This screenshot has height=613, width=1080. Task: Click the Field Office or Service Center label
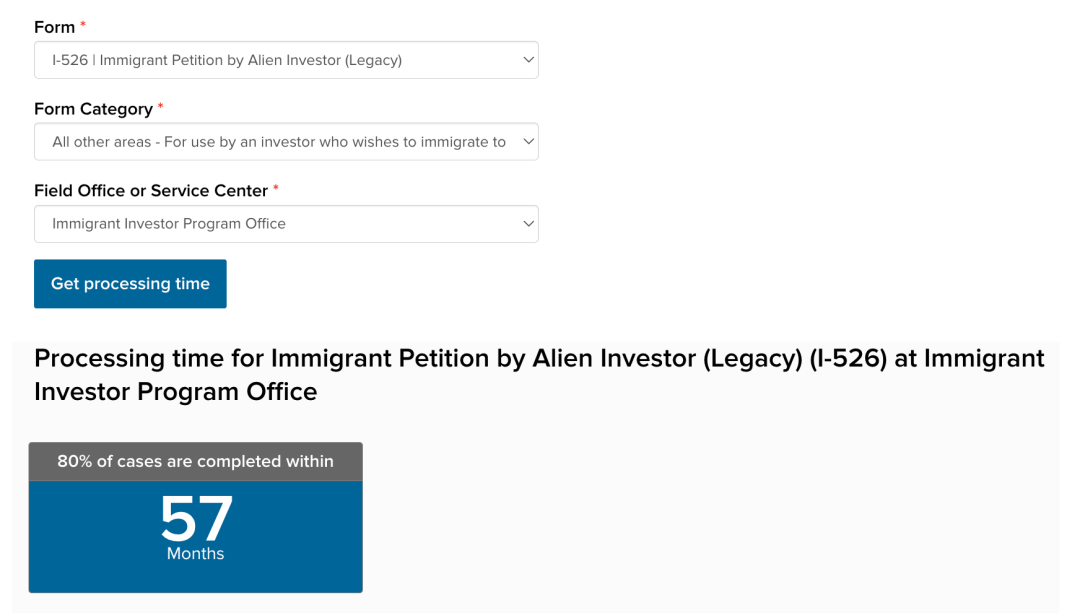coord(151,191)
